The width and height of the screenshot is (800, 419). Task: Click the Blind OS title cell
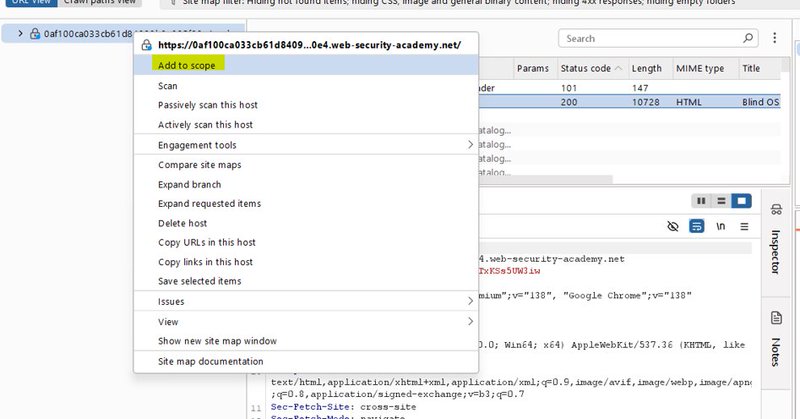[760, 102]
